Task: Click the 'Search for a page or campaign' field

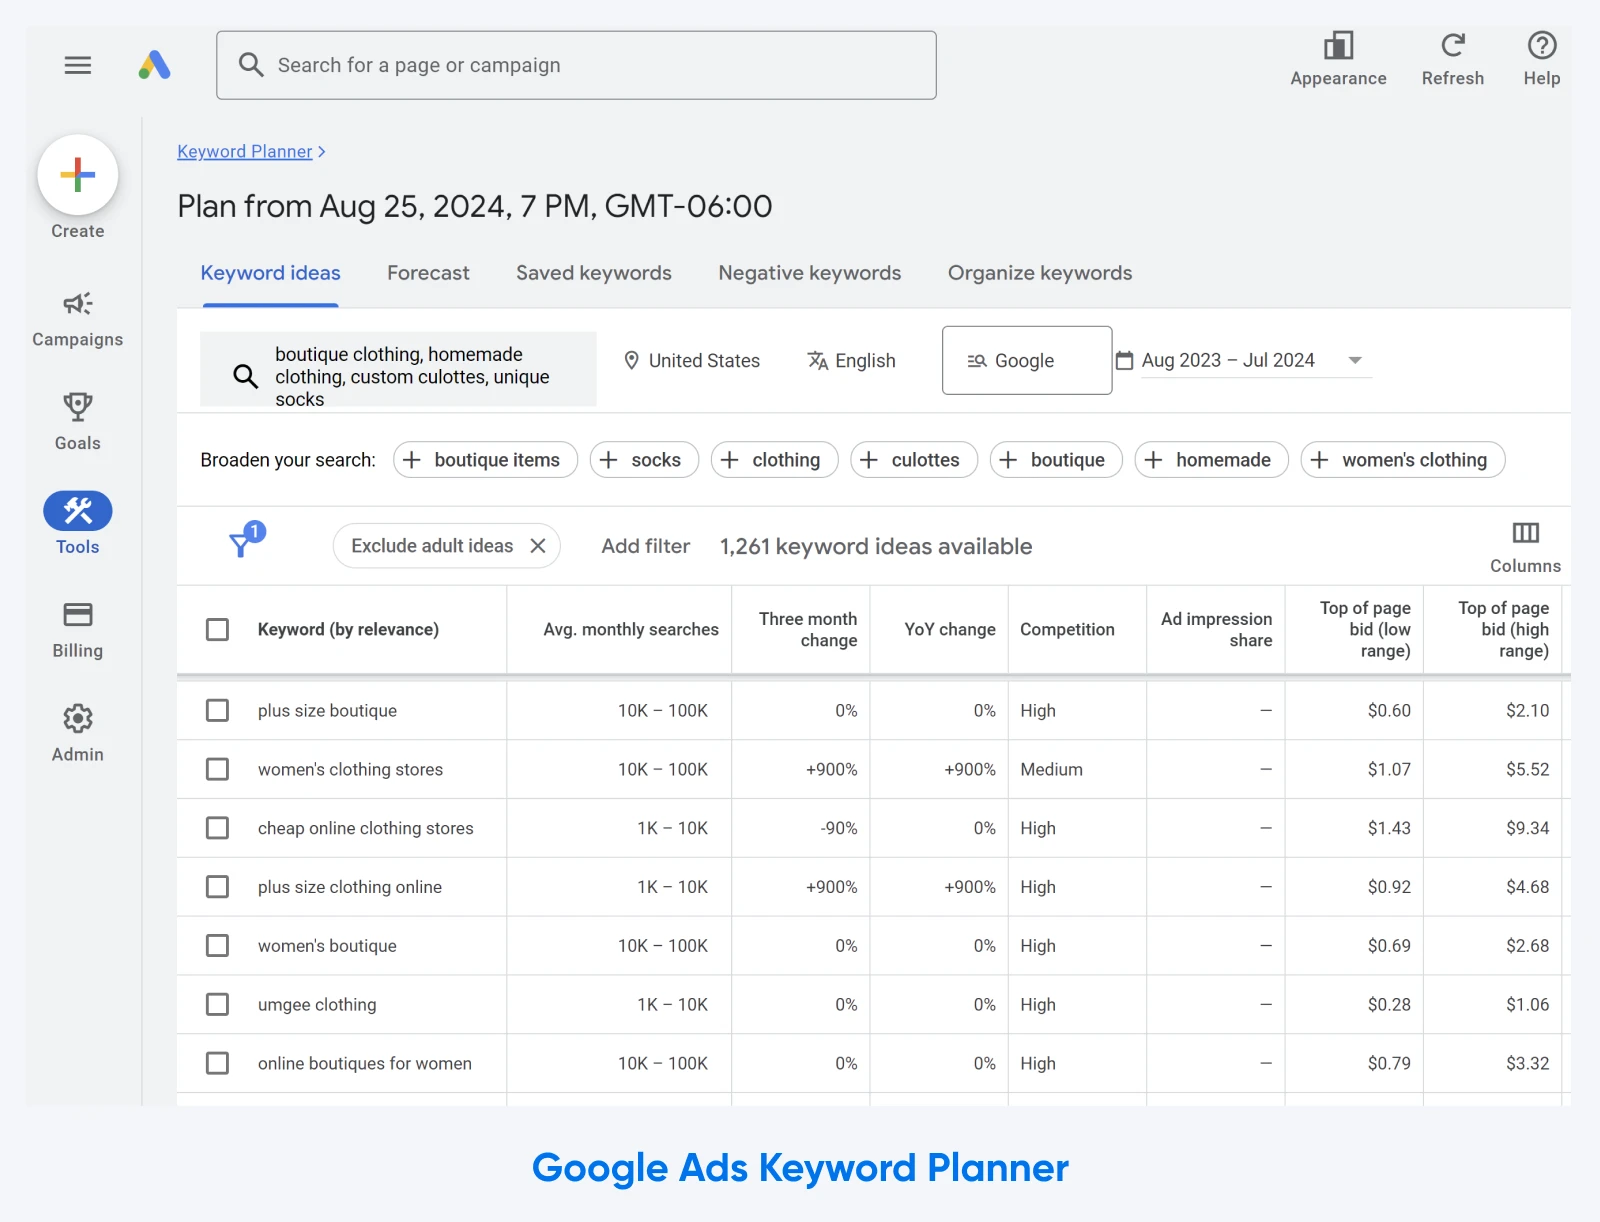Action: tap(576, 65)
